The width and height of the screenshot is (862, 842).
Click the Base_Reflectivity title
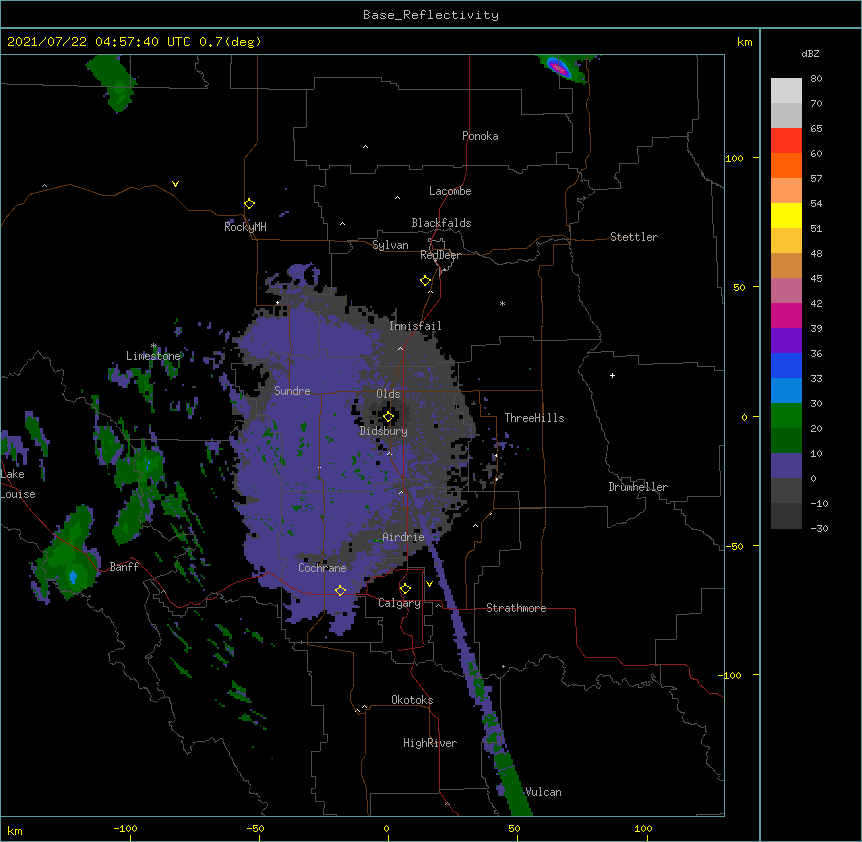pos(431,15)
